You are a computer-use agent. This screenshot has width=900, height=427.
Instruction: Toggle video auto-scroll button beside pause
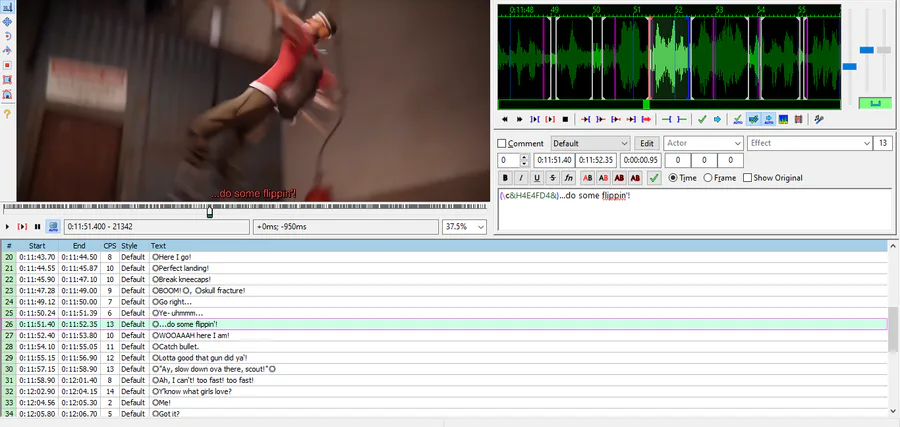(x=53, y=227)
